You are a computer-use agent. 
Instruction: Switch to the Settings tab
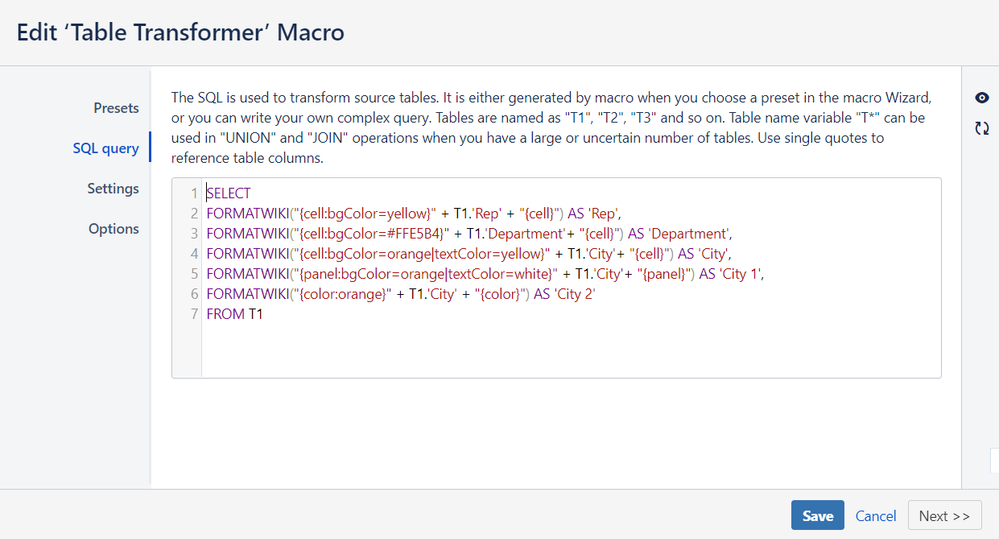(x=113, y=188)
